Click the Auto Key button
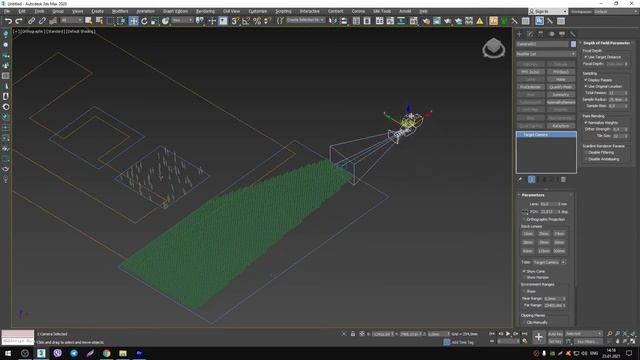Screen dimensions: 640x360 (x=555, y=334)
